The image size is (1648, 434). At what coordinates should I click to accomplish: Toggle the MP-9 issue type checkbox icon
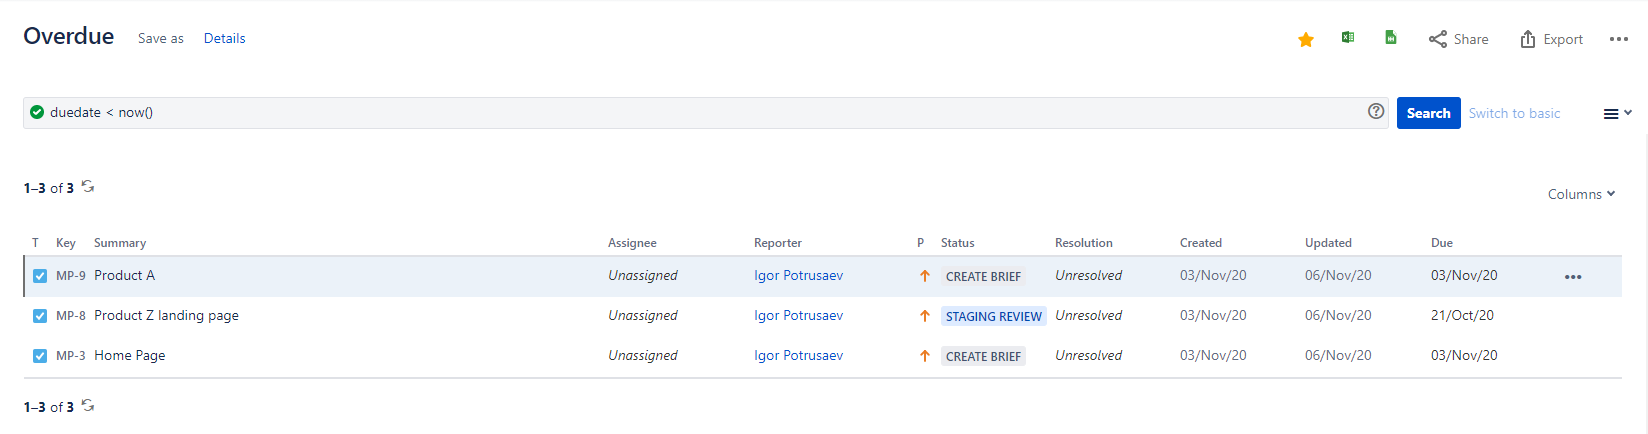[40, 276]
